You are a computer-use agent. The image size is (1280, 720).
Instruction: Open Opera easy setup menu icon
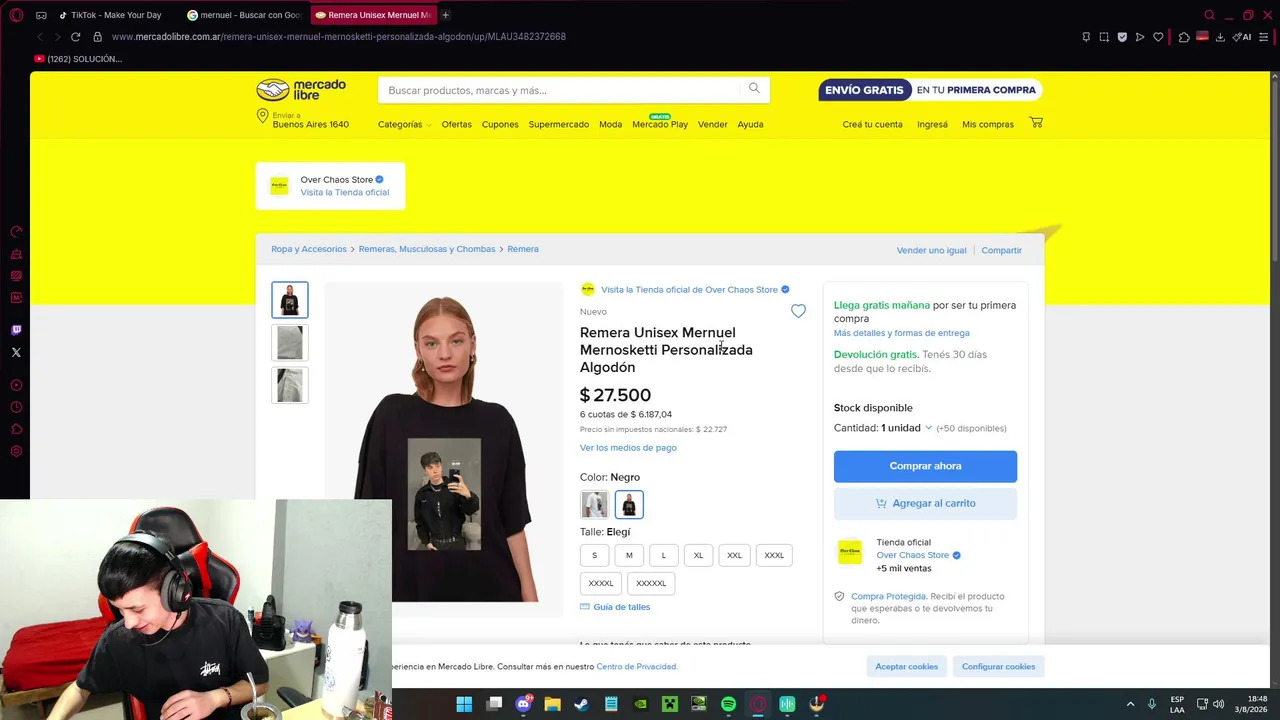pyautogui.click(x=1263, y=37)
